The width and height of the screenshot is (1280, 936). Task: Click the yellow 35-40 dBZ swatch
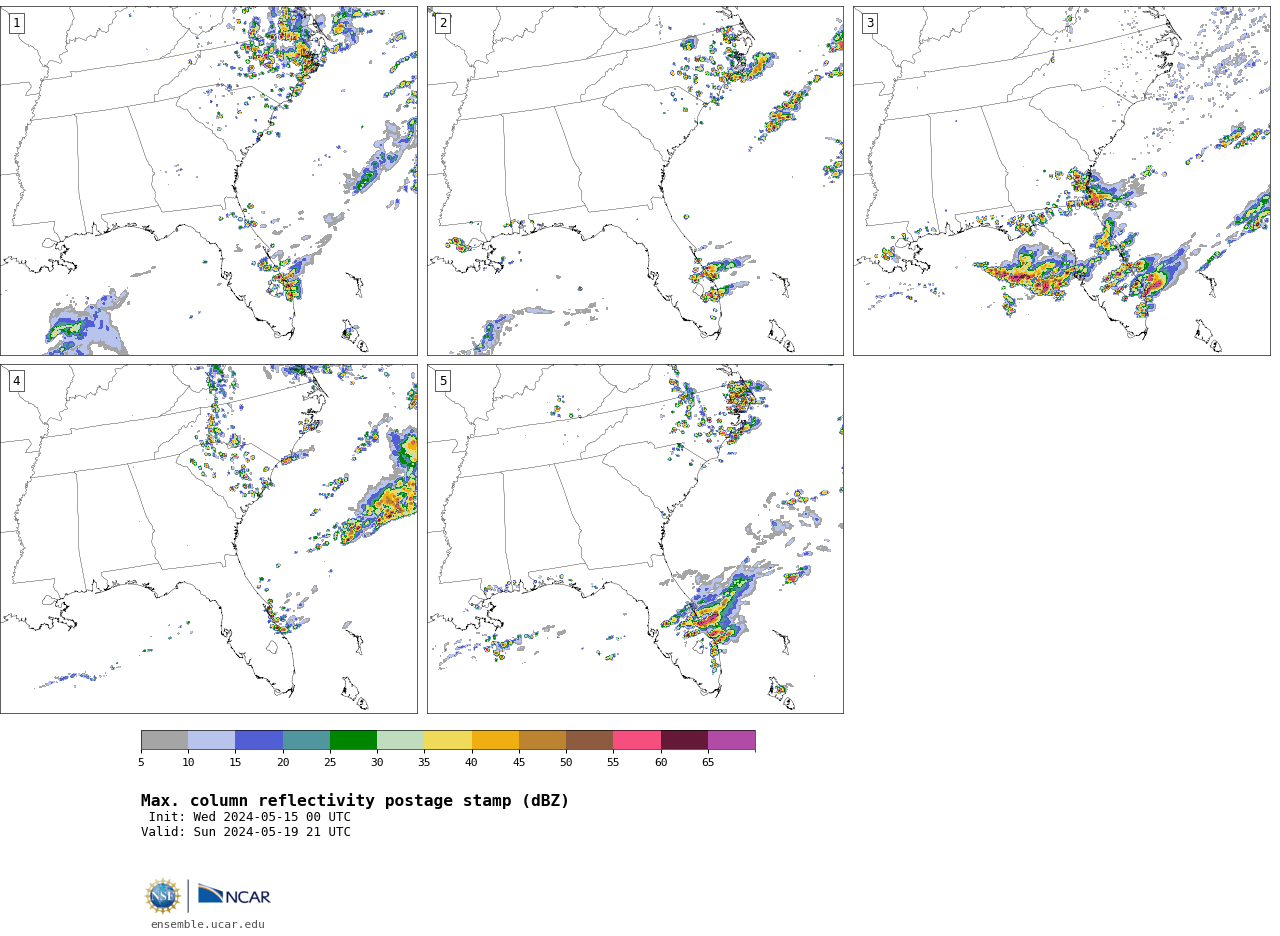(x=448, y=740)
